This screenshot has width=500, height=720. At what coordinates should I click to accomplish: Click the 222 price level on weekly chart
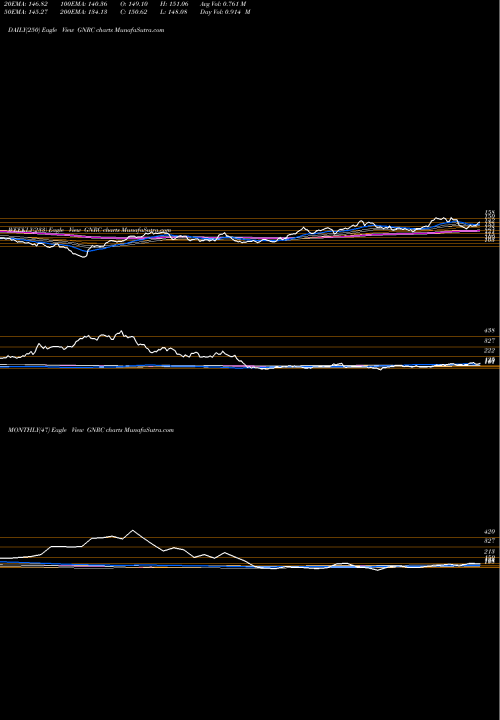pyautogui.click(x=489, y=350)
